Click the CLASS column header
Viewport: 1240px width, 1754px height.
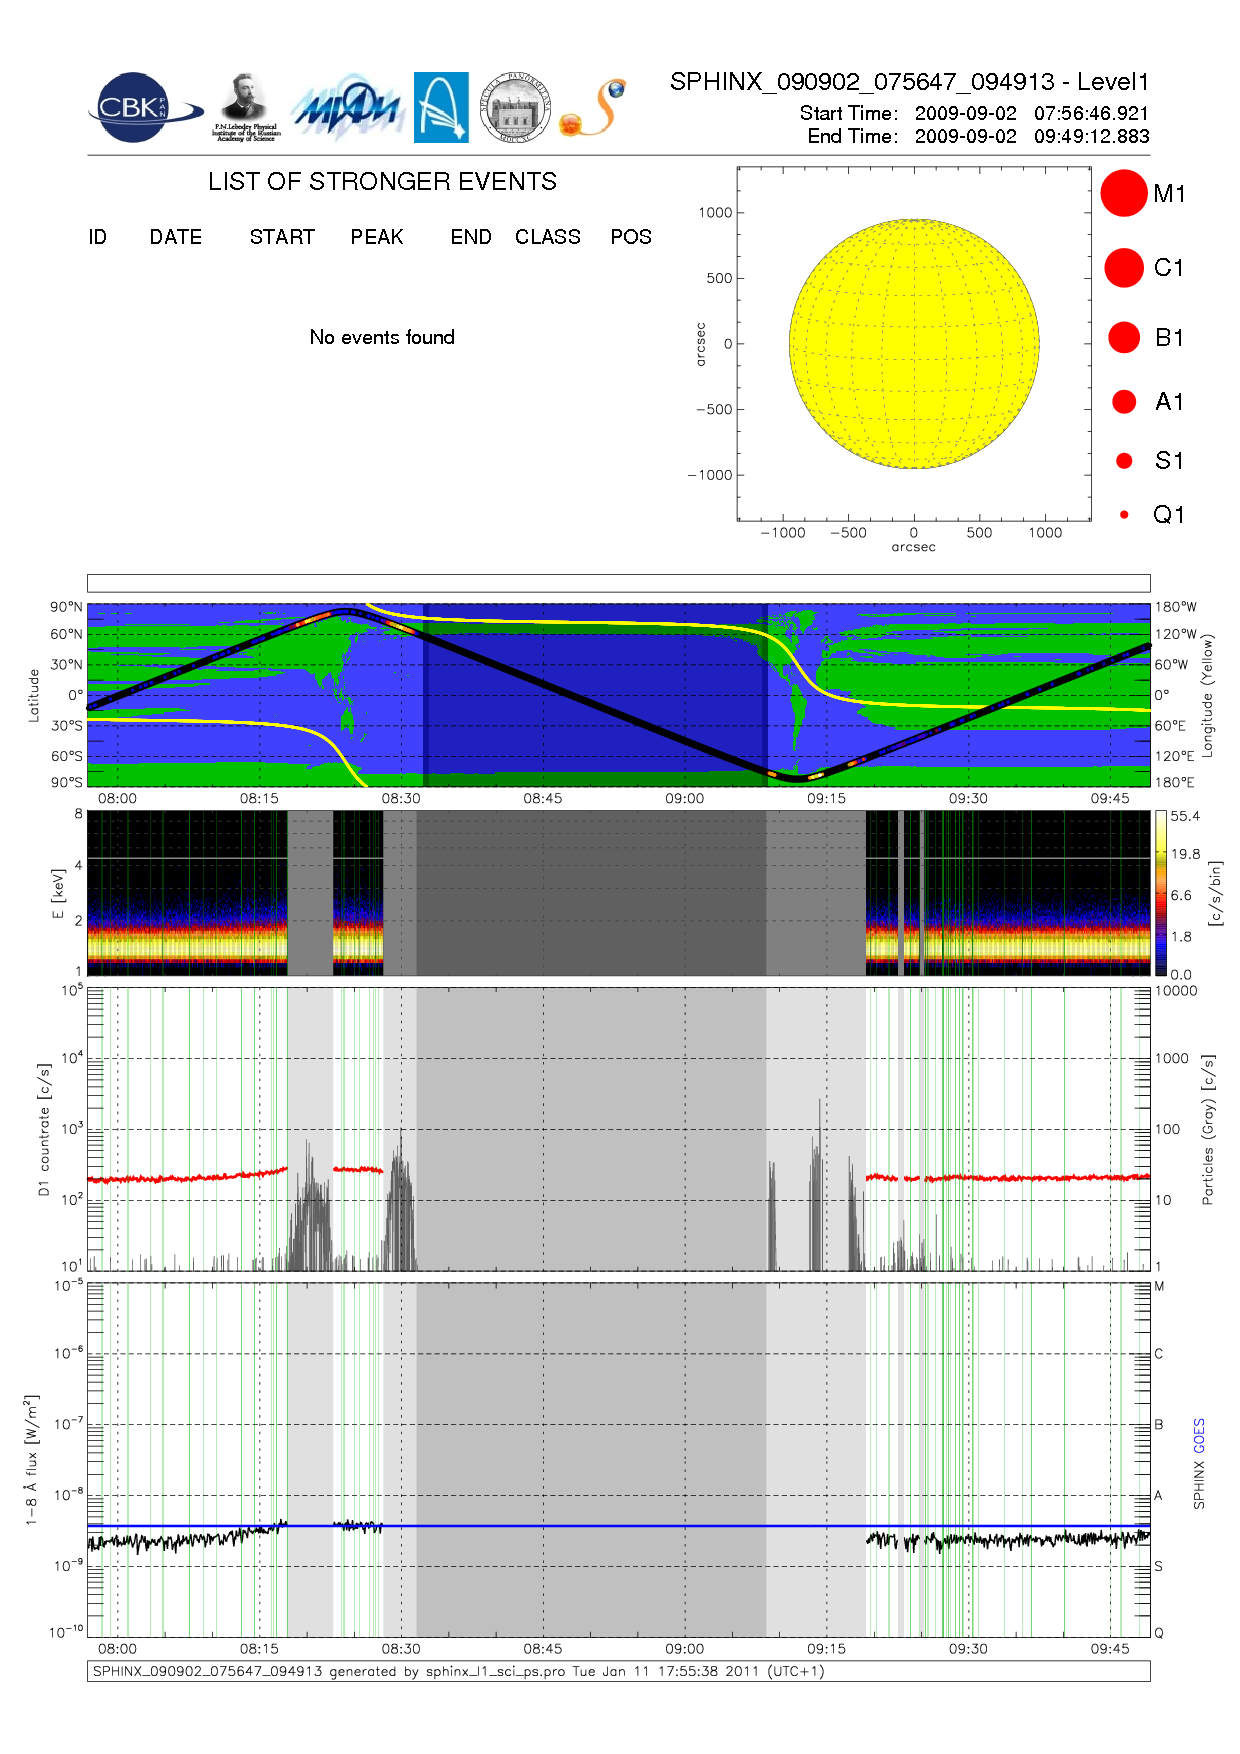[548, 237]
